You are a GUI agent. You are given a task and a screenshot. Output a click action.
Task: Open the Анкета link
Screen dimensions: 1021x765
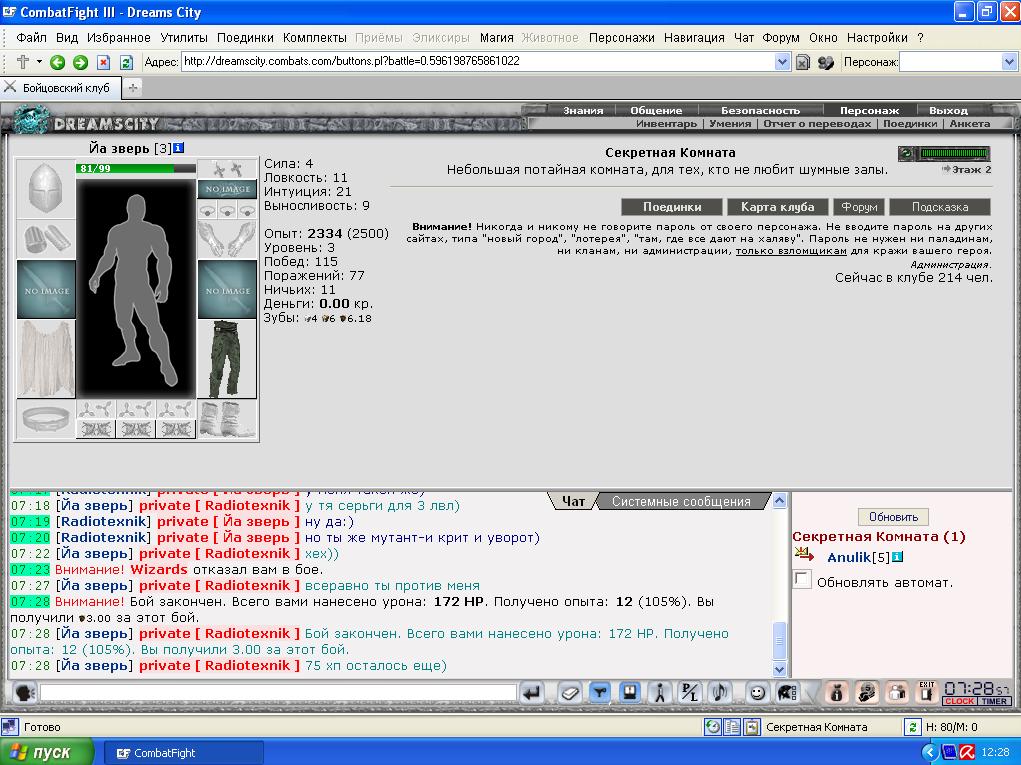pyautogui.click(x=970, y=124)
